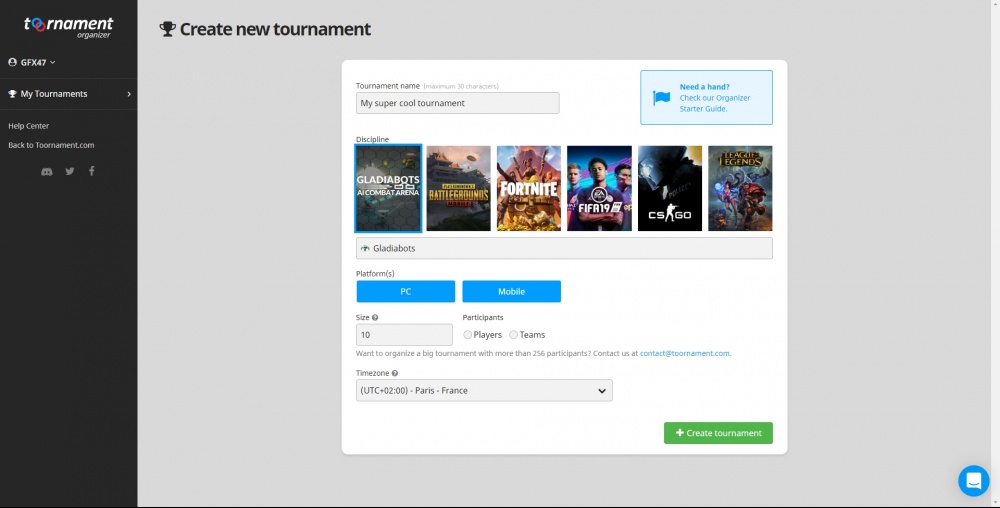Go Back to Toornament.com
The image size is (1000, 508).
coord(51,145)
